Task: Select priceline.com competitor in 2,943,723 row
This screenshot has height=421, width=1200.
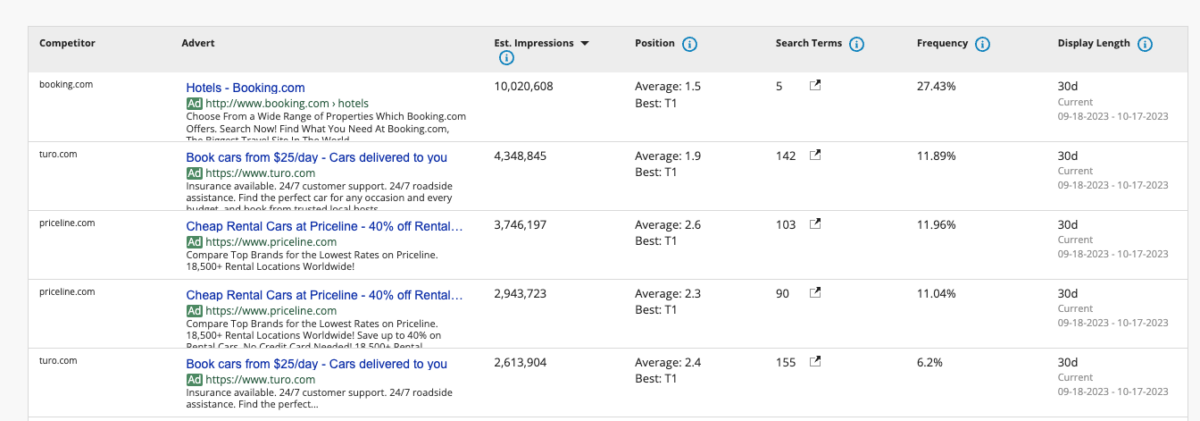Action: click(67, 292)
